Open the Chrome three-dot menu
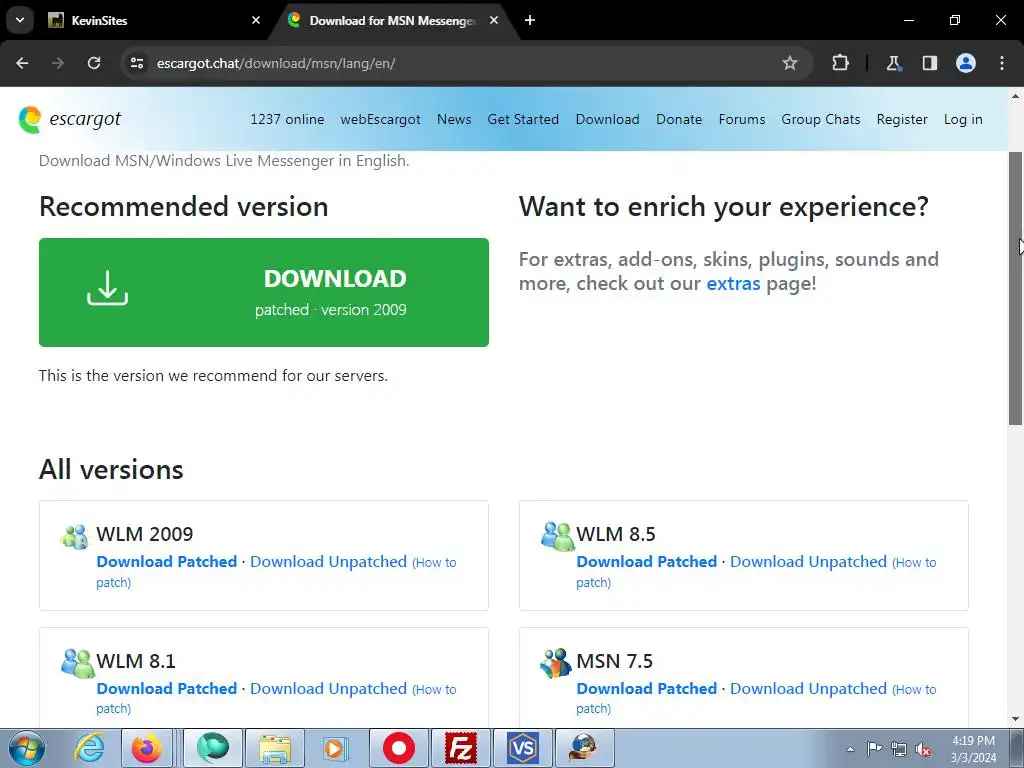The width and height of the screenshot is (1024, 768). click(1002, 63)
